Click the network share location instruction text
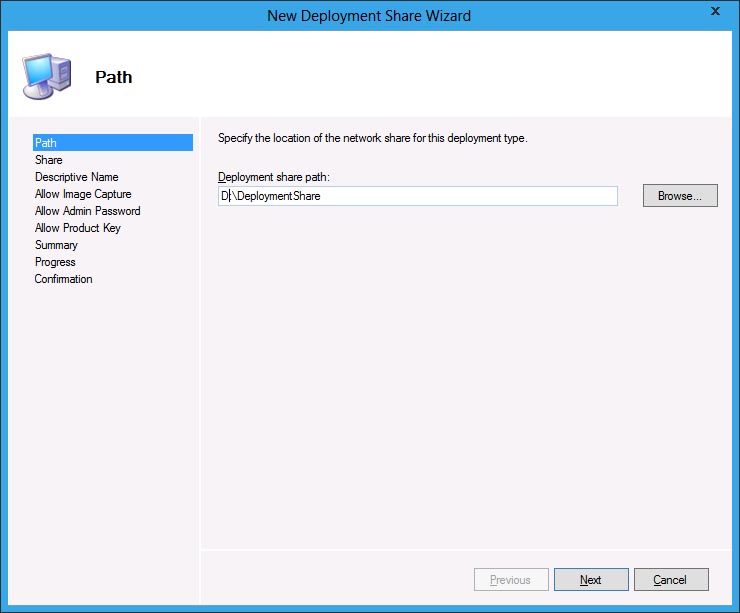The width and height of the screenshot is (740, 613). pyautogui.click(x=372, y=138)
